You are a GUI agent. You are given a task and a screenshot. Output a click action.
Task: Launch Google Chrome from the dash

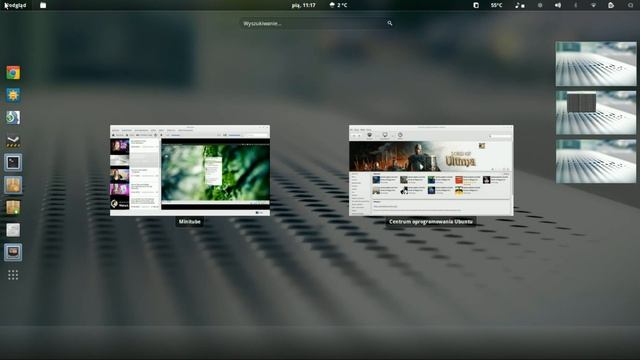pyautogui.click(x=13, y=73)
